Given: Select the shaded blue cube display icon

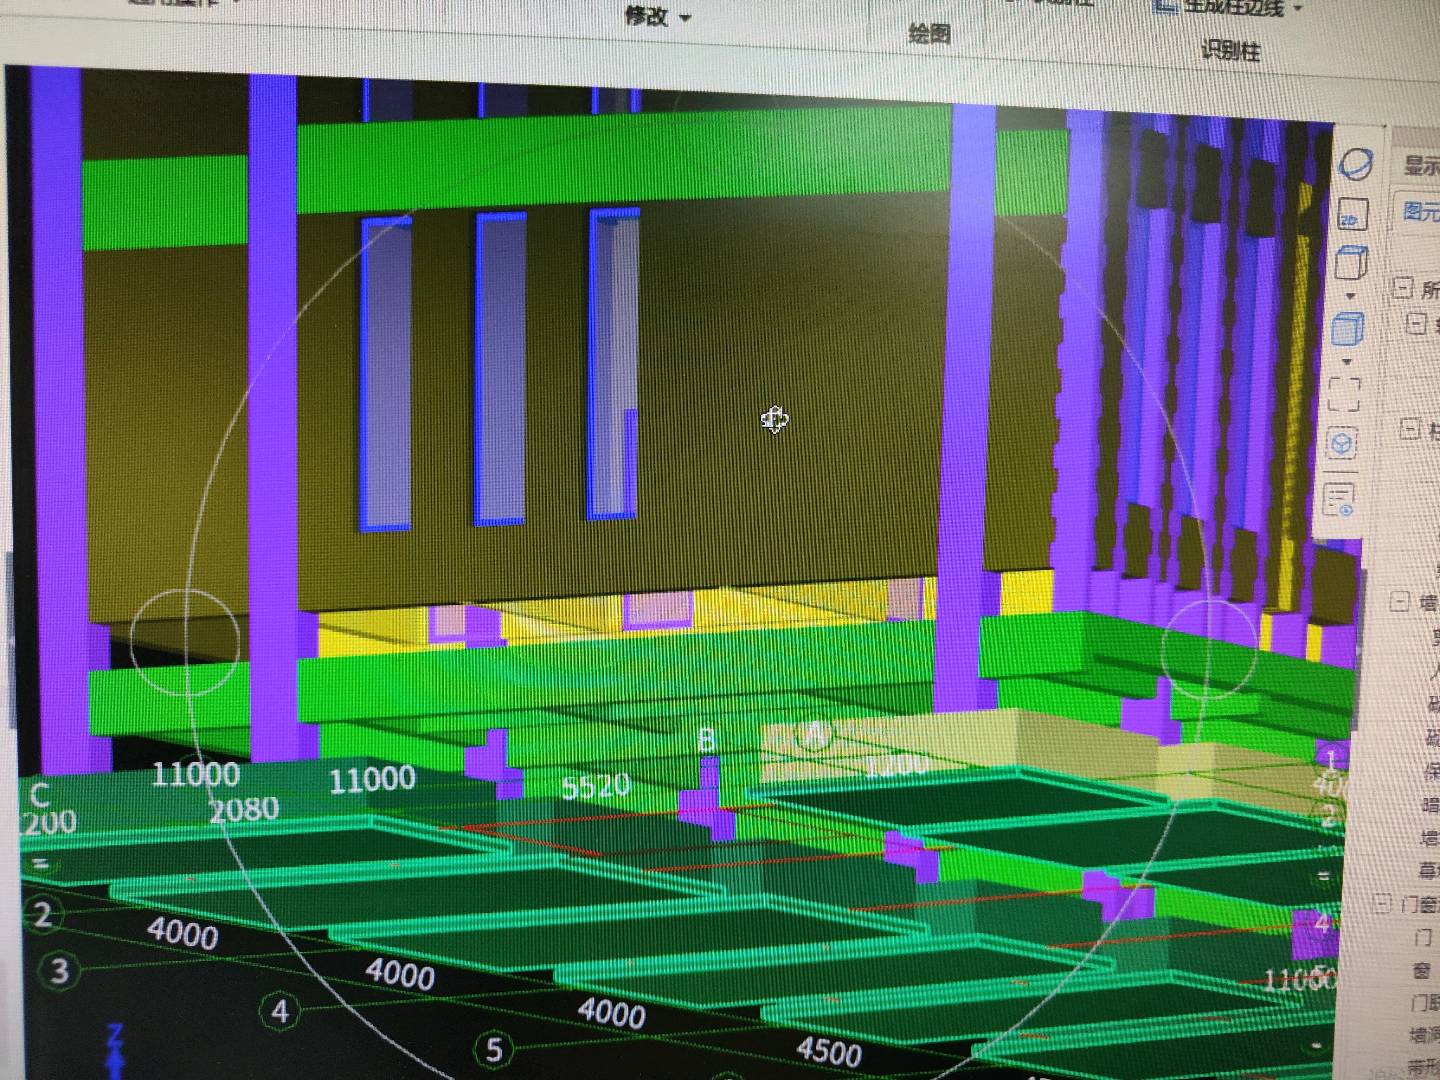Looking at the screenshot, I should 1349,328.
